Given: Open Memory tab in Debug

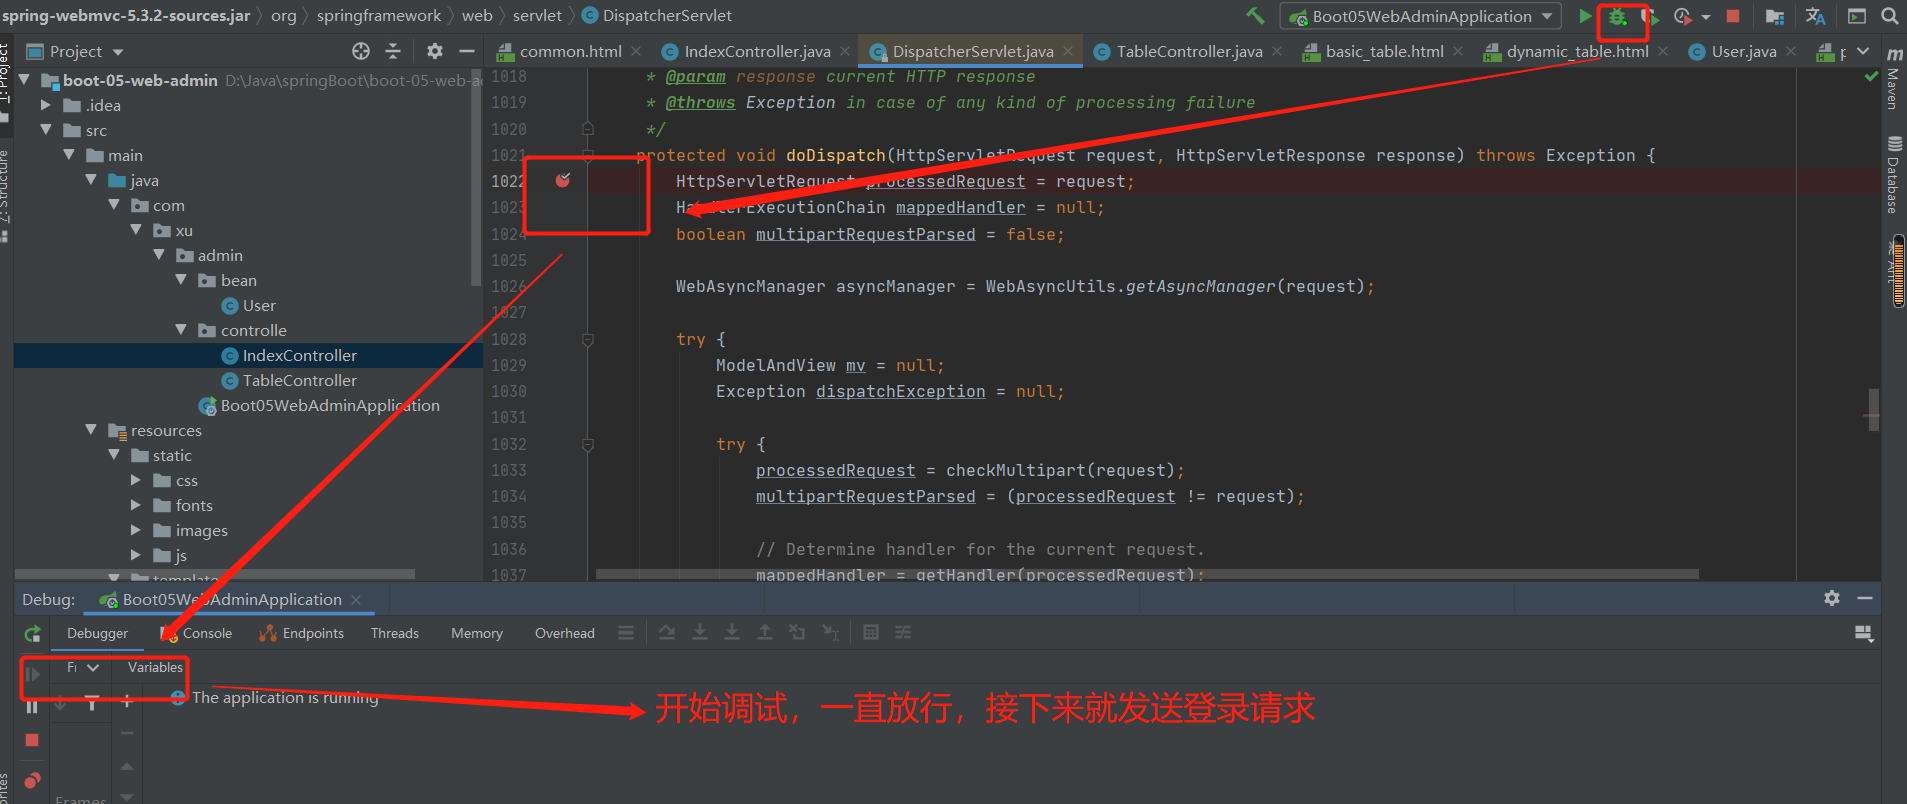Looking at the screenshot, I should coord(477,633).
